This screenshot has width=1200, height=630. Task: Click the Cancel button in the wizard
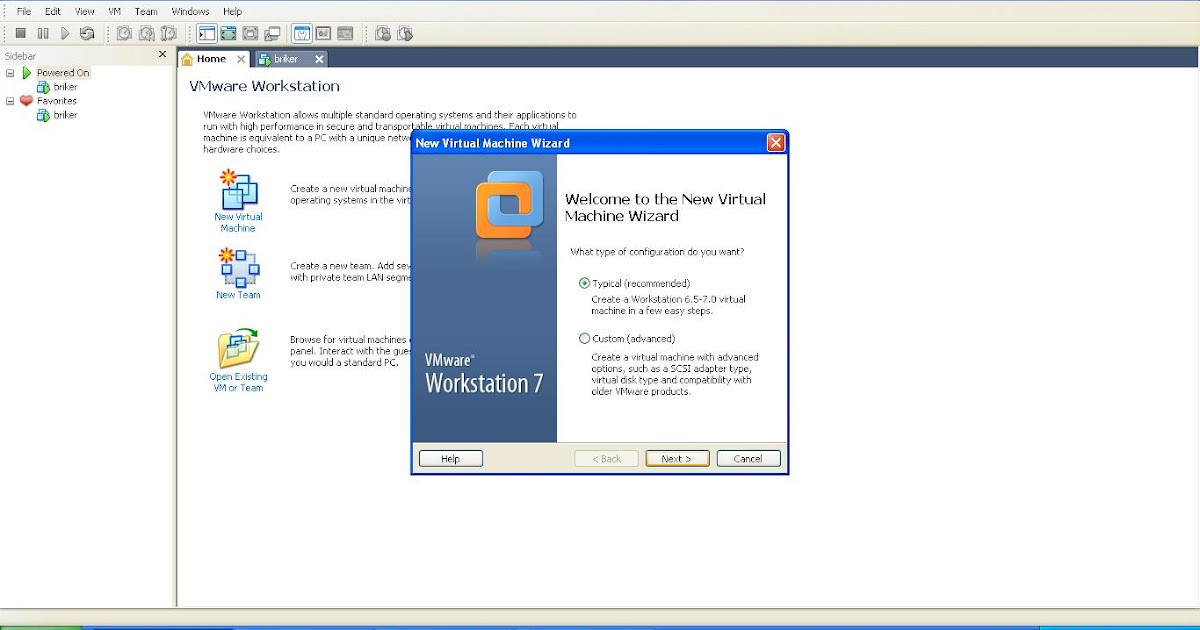pos(748,459)
